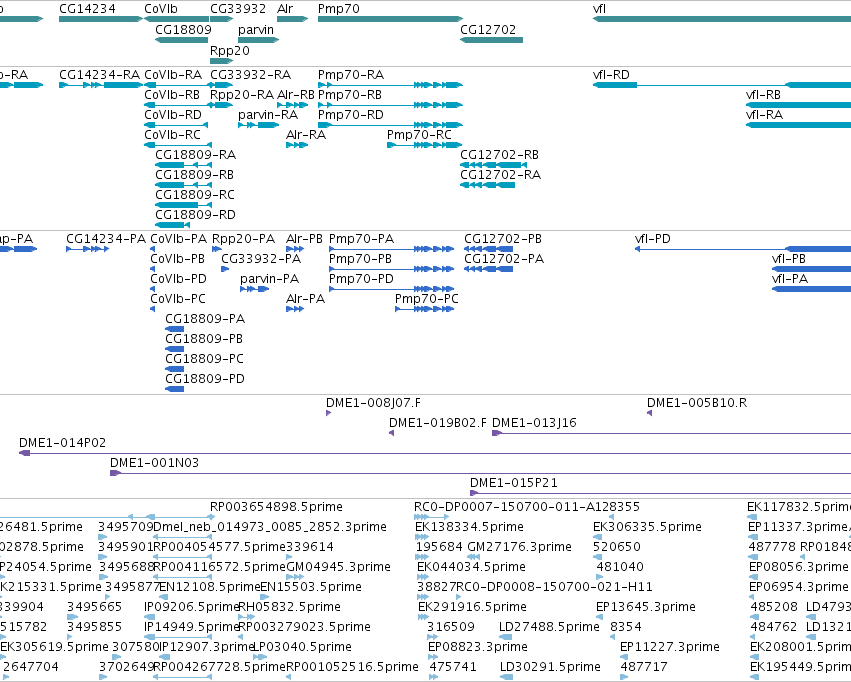The height and width of the screenshot is (682, 851).
Task: Select transcript CG12702-RA
Action: pos(487,185)
